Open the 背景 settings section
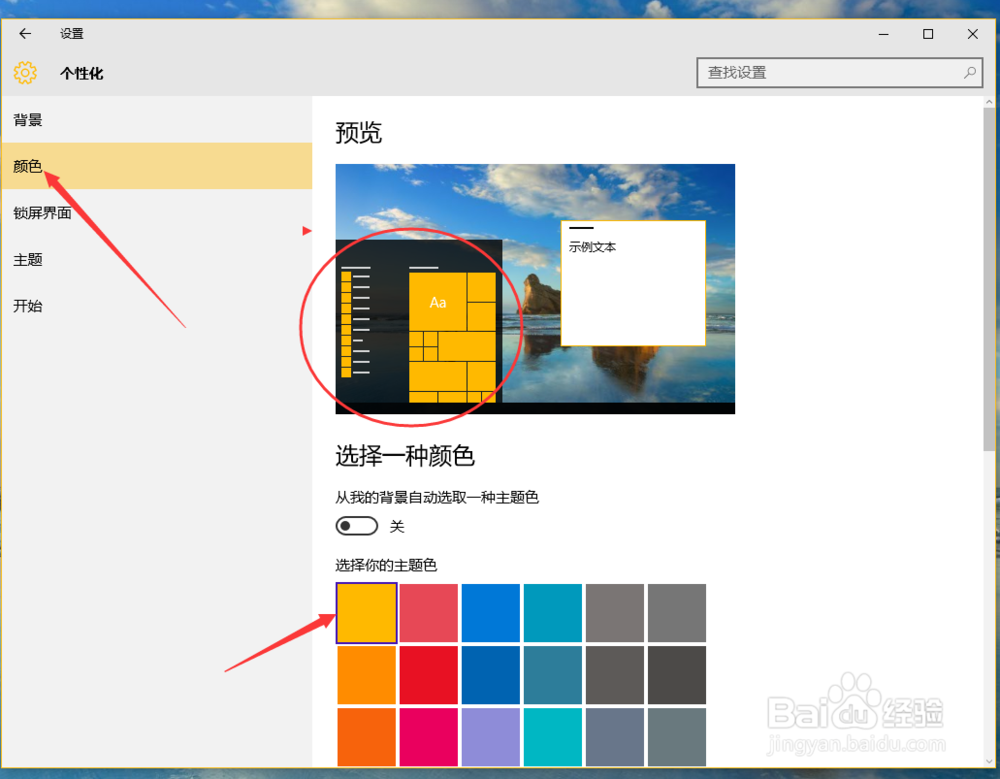 click(27, 120)
